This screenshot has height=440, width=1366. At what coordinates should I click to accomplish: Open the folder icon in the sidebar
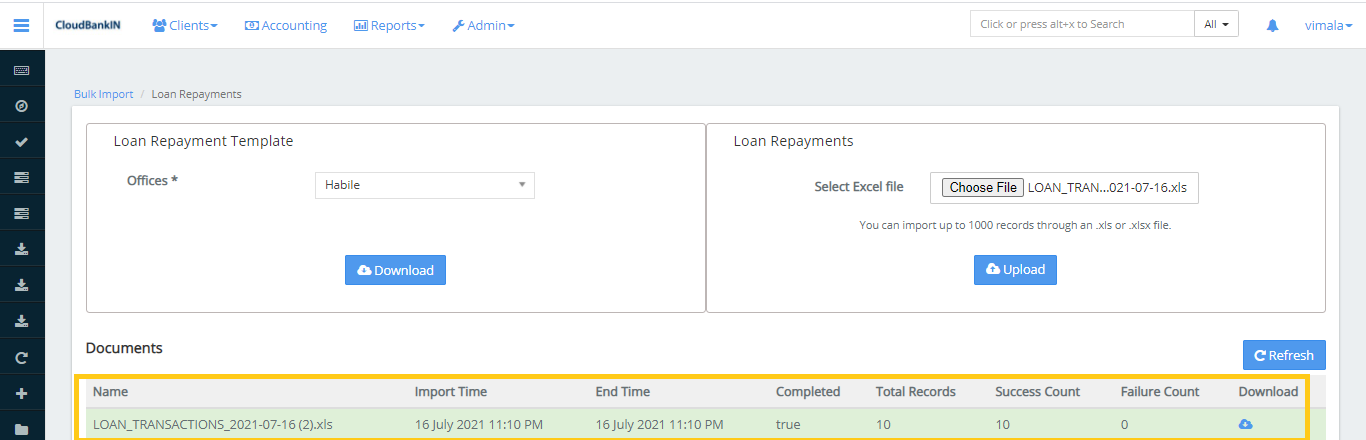pyautogui.click(x=21, y=429)
